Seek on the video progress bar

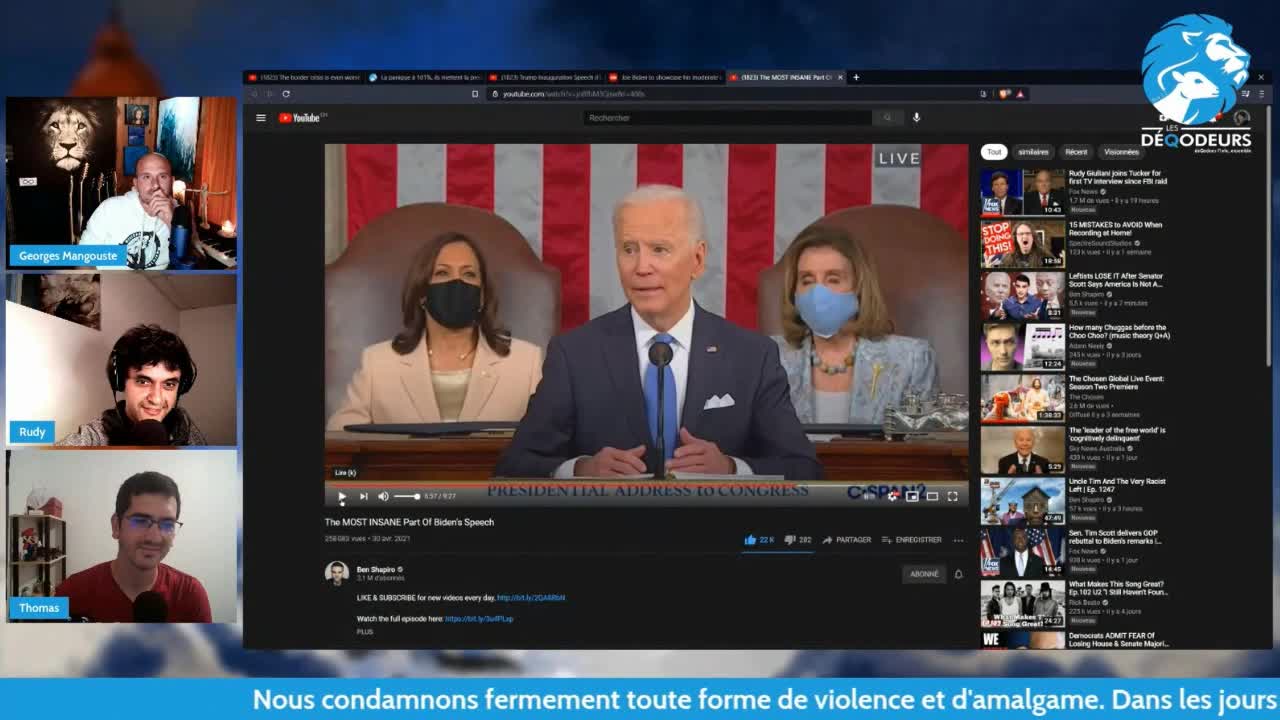click(646, 485)
